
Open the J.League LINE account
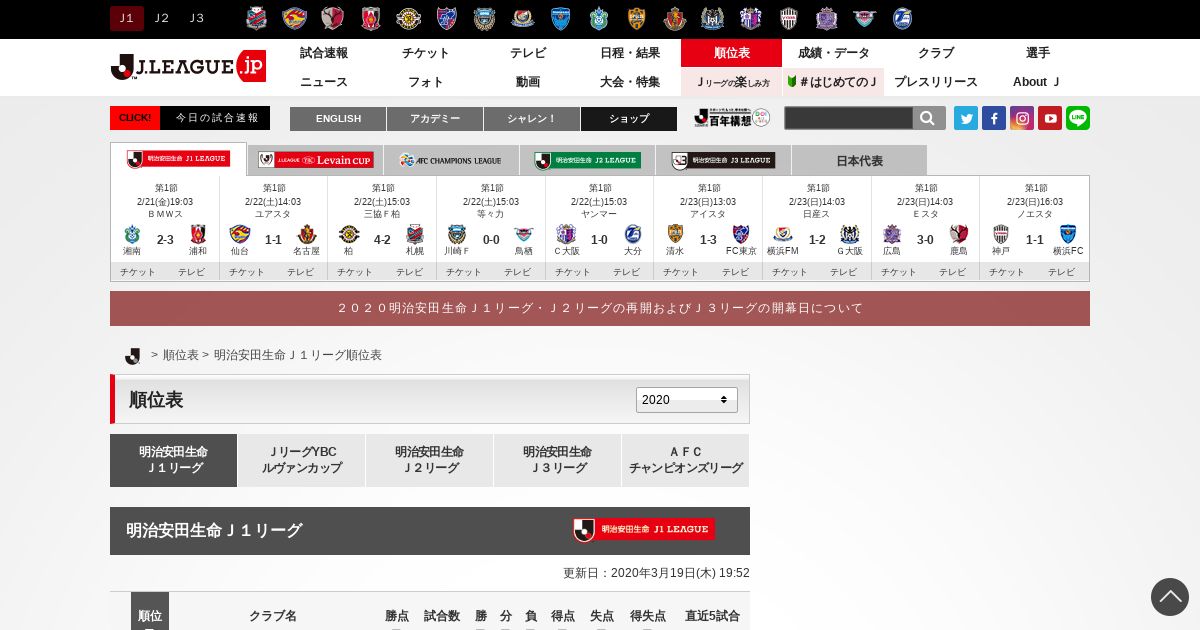point(1078,118)
